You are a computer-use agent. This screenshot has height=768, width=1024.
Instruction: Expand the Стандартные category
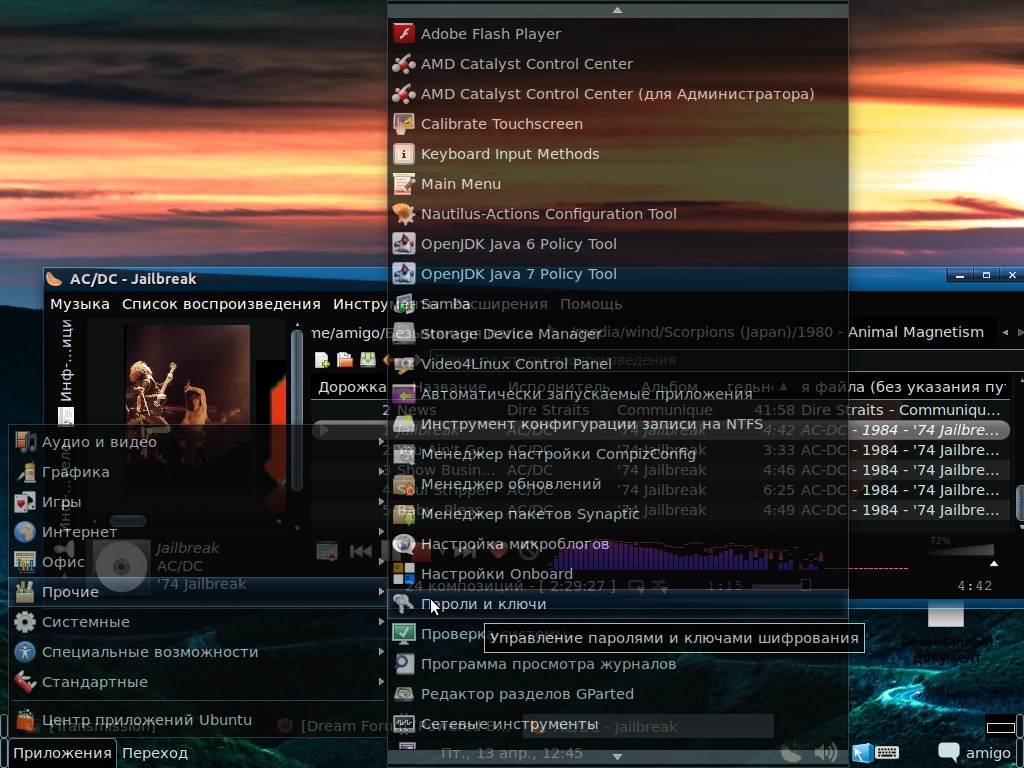tap(198, 682)
